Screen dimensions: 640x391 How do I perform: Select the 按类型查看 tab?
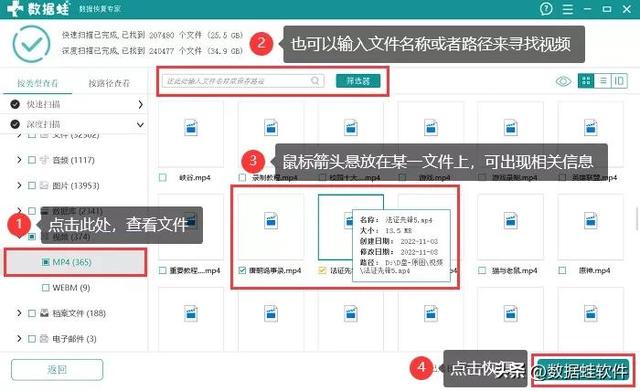click(38, 83)
